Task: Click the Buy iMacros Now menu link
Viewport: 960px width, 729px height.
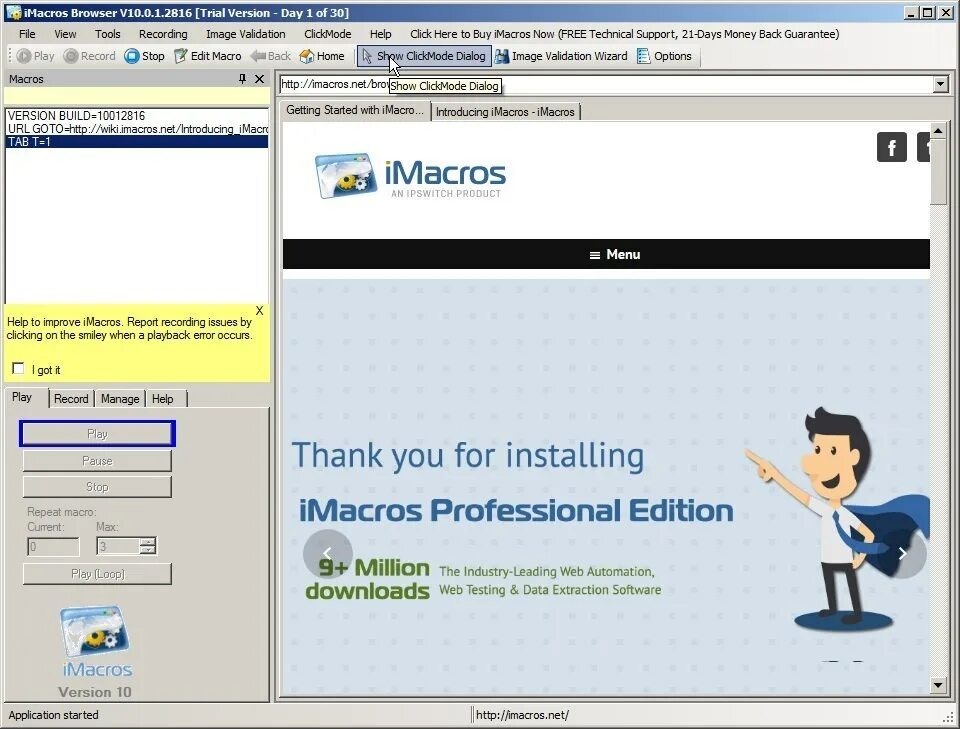Action: point(624,34)
